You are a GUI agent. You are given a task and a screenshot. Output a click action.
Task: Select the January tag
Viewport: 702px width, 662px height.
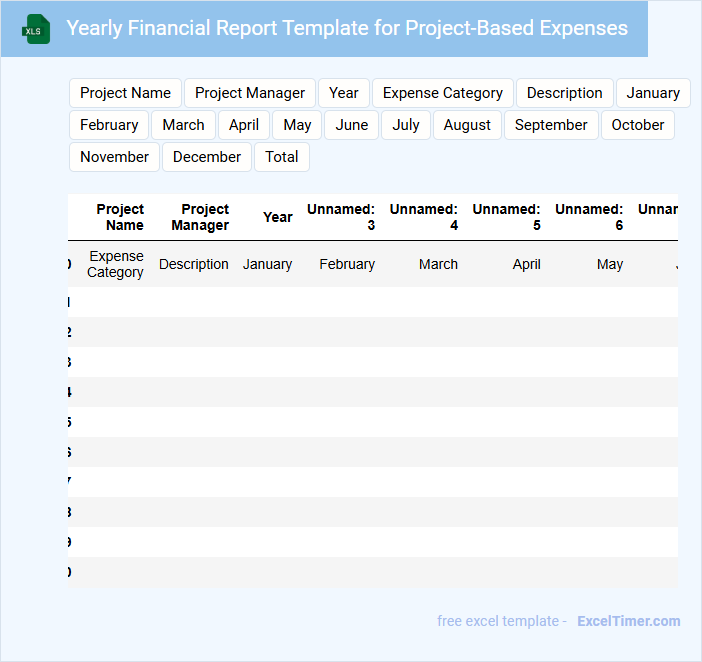(653, 93)
